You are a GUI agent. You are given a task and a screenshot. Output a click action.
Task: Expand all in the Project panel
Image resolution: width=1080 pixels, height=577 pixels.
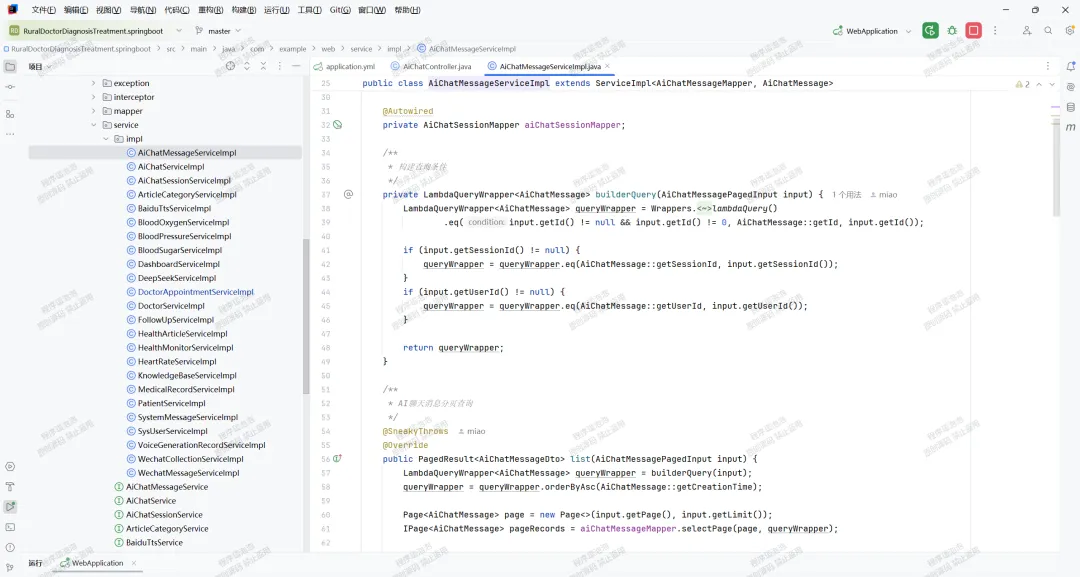247,66
